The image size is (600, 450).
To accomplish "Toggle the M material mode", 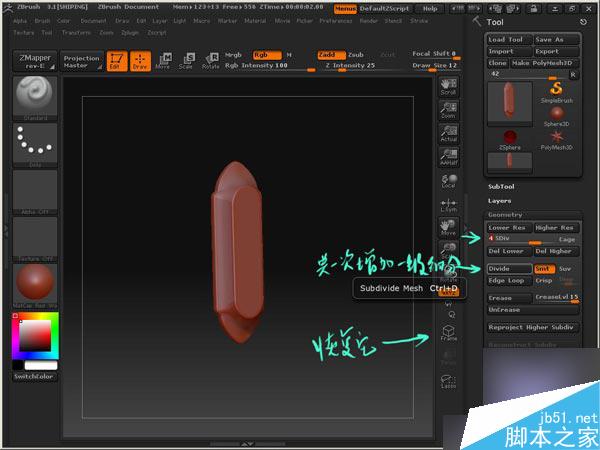I will point(289,55).
